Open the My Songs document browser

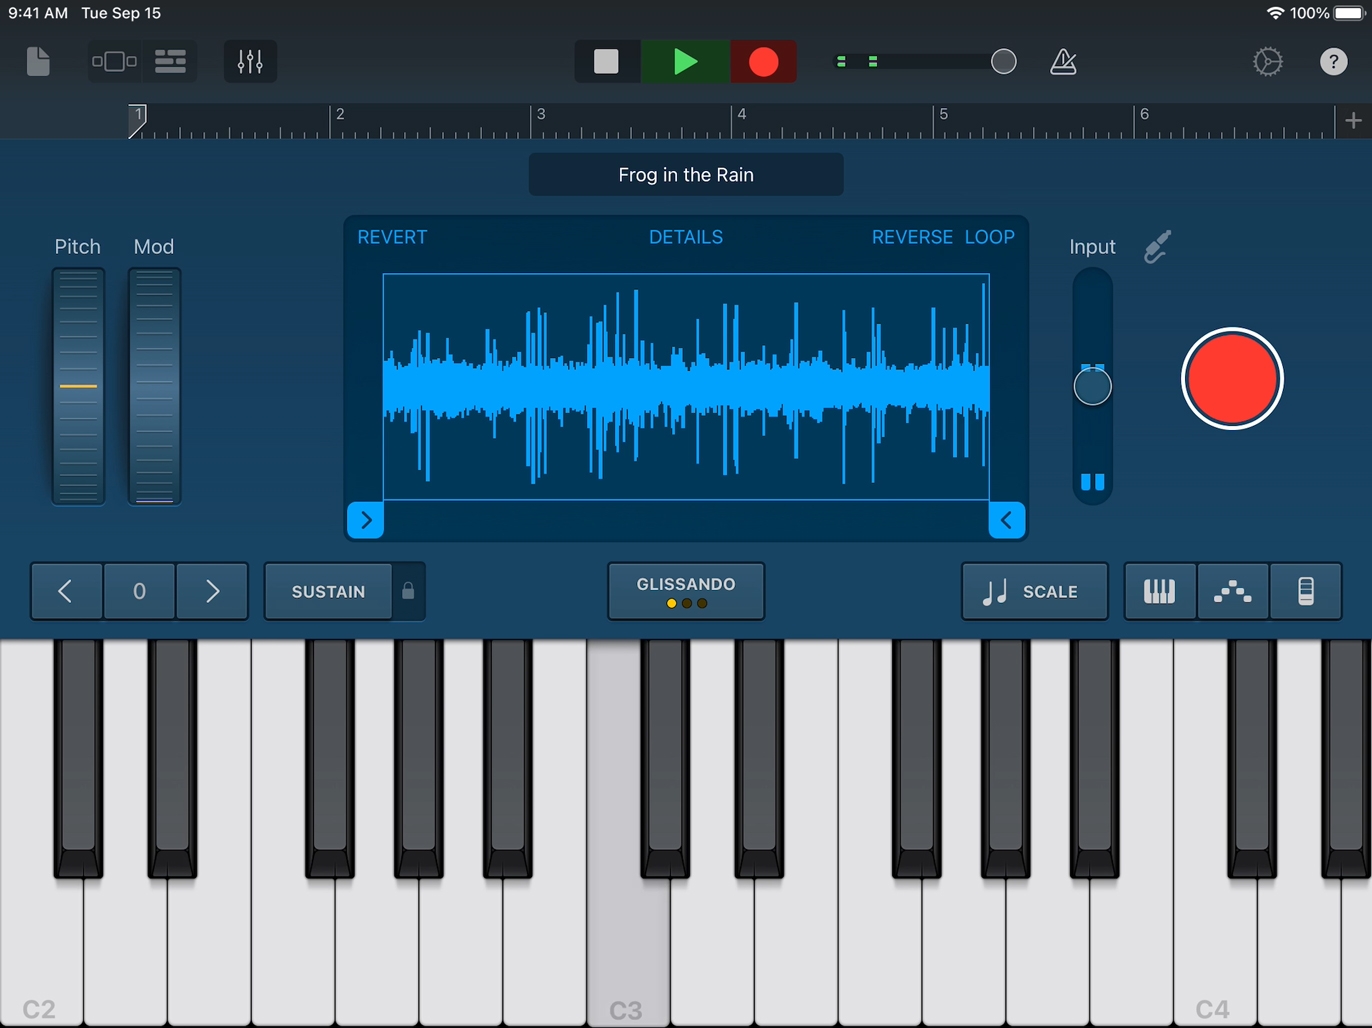[38, 61]
